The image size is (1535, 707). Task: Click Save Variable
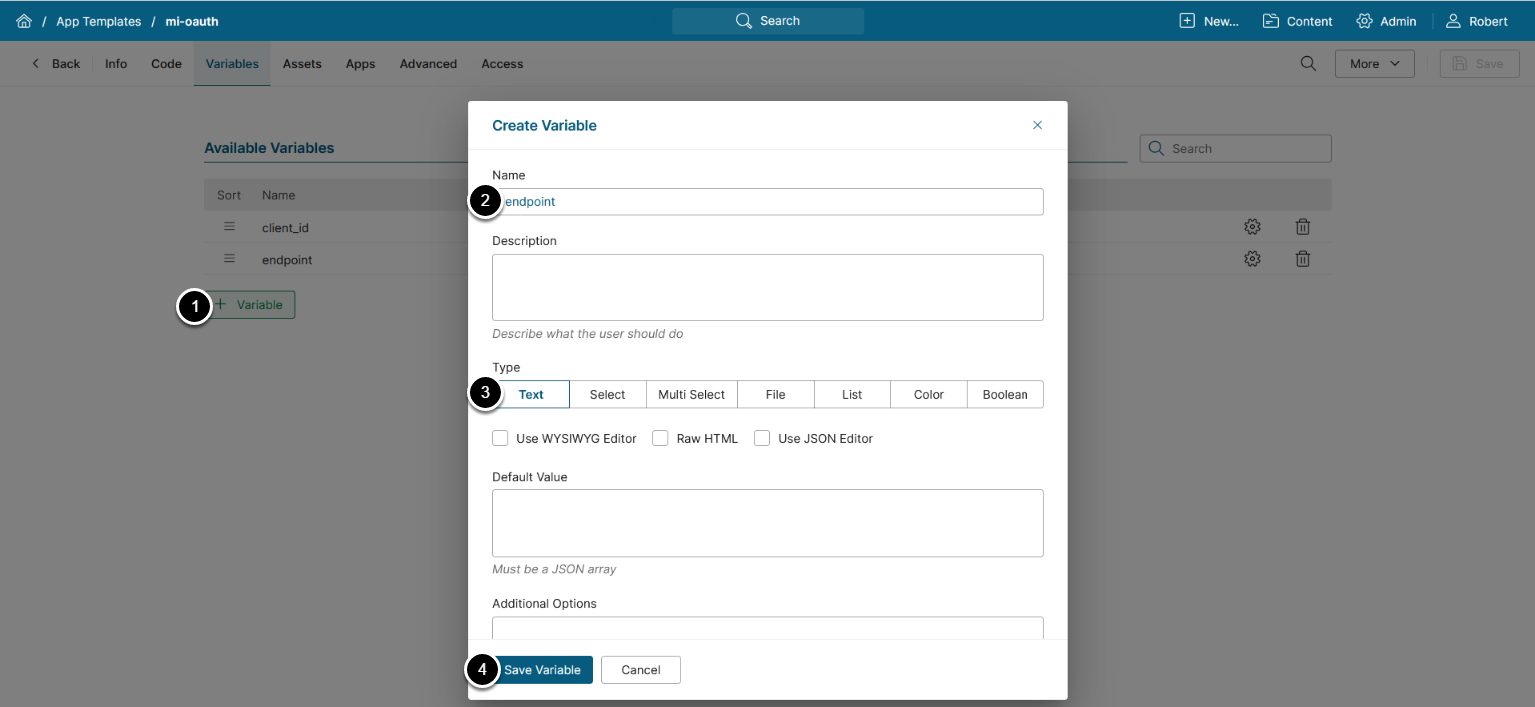pyautogui.click(x=542, y=670)
